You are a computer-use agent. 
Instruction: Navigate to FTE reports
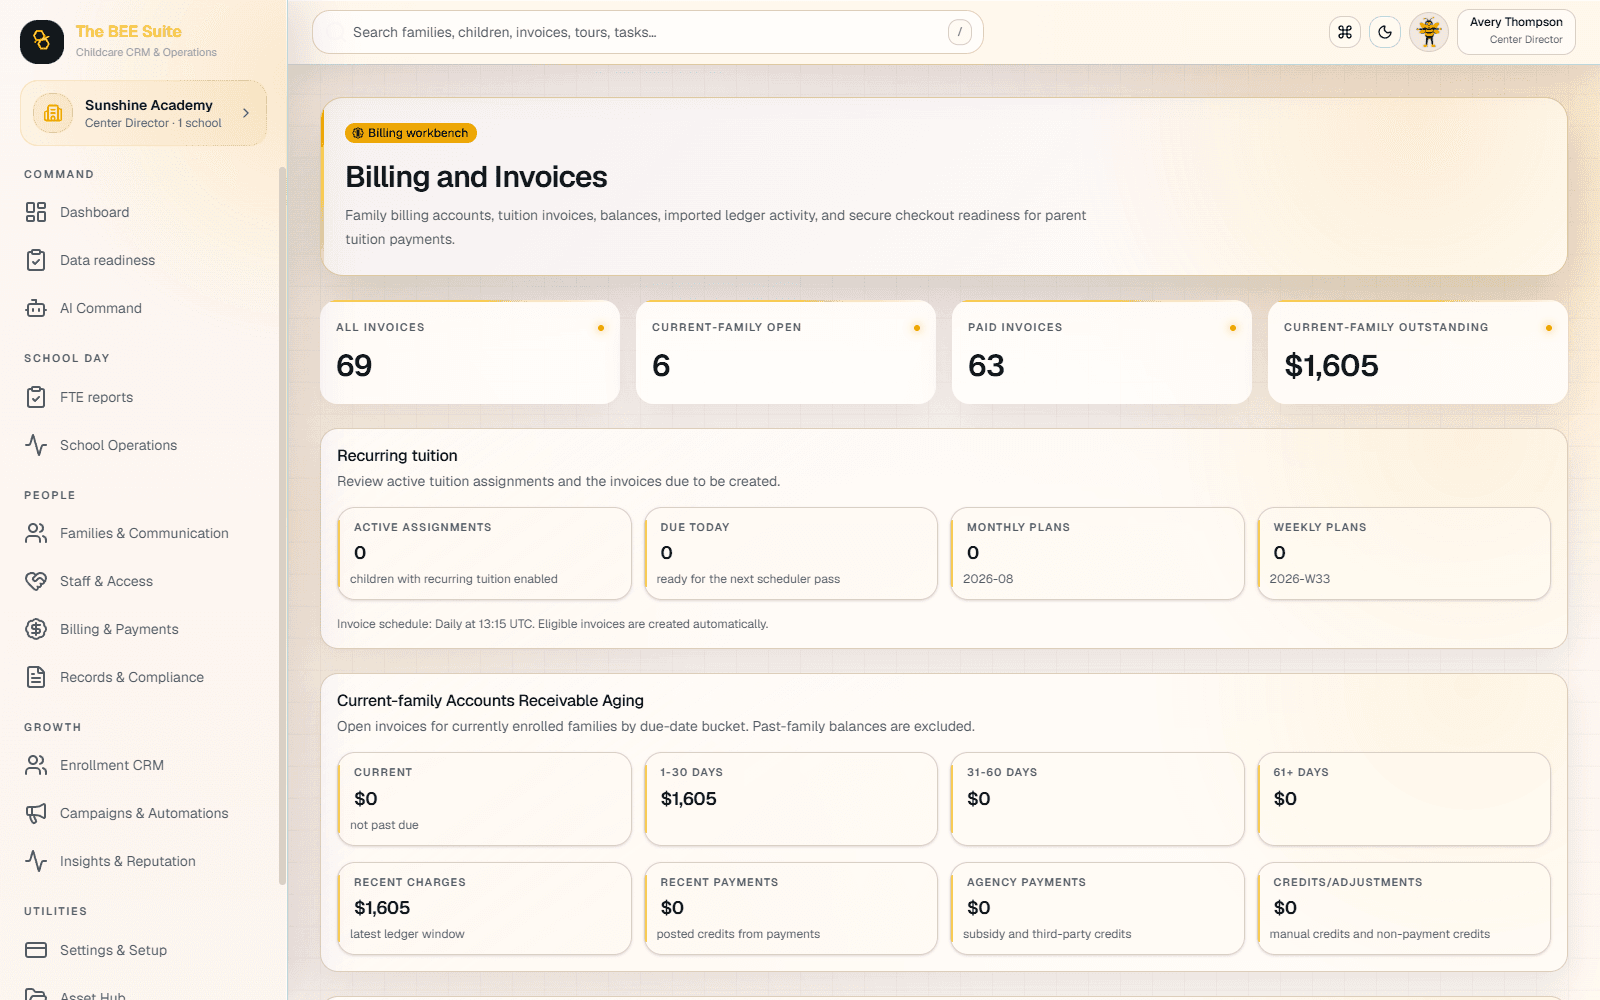click(144, 397)
